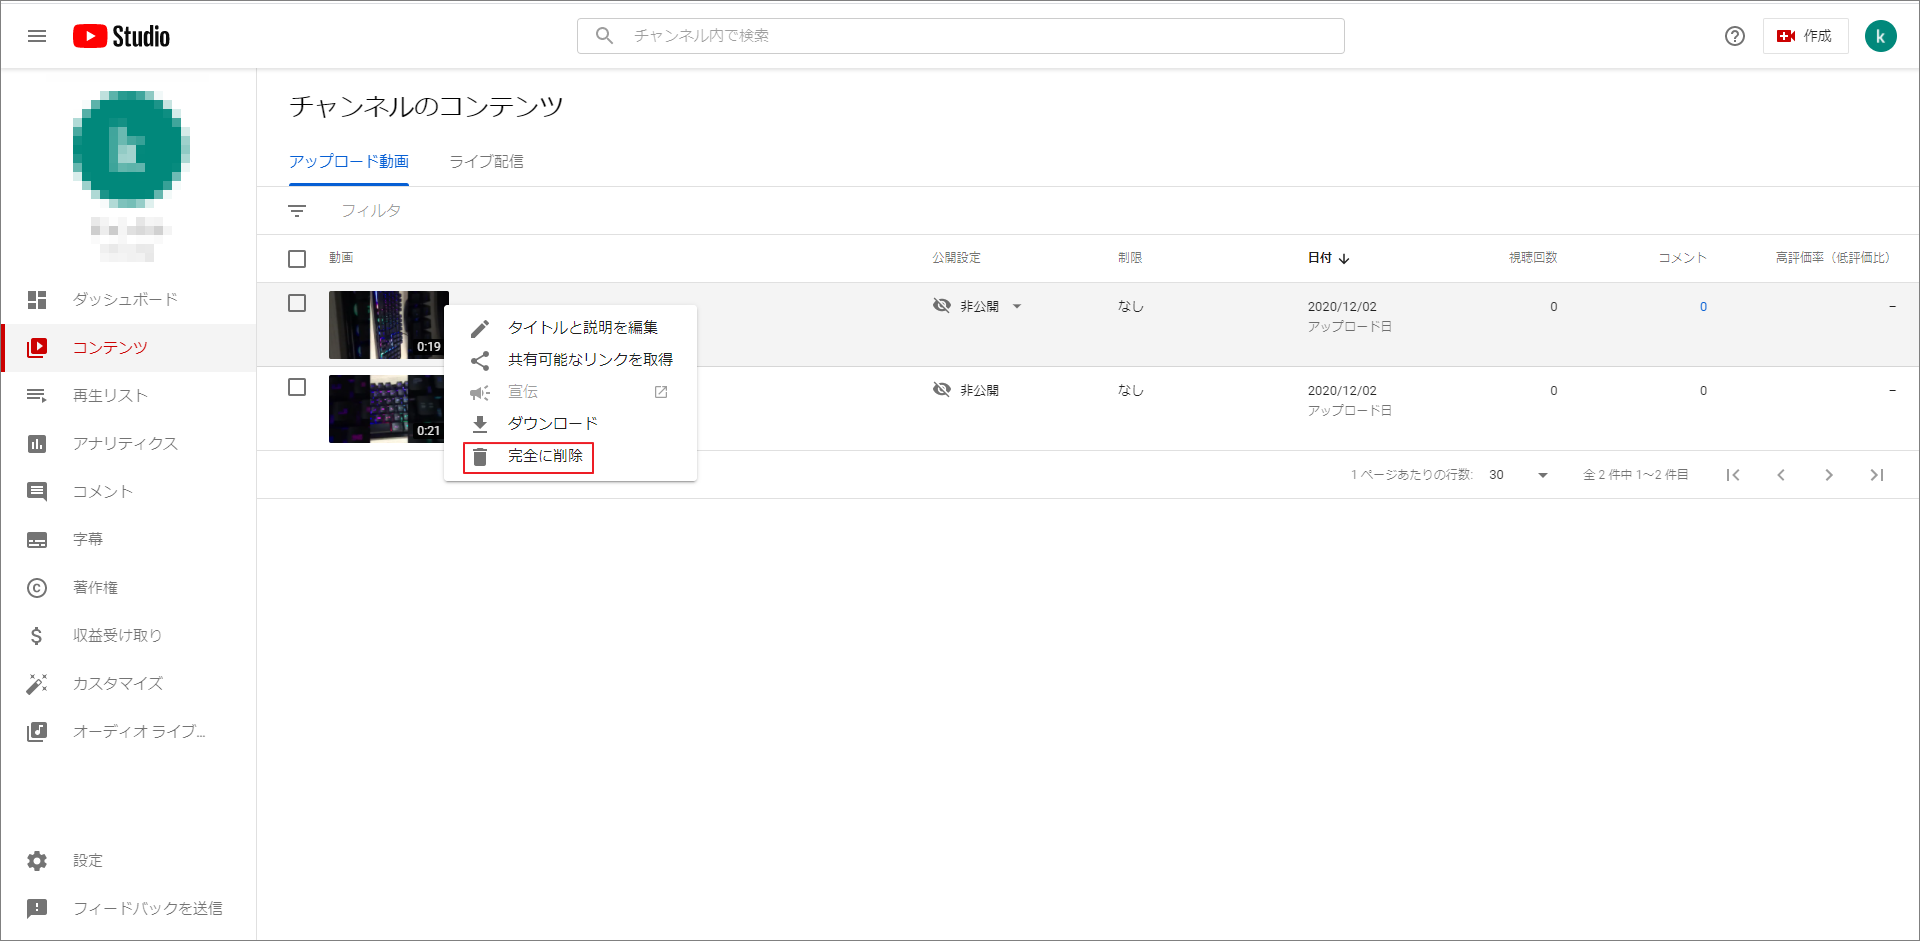Image resolution: width=1920 pixels, height=941 pixels.
Task: Choose 宣伝 from the menu
Action: [570, 392]
